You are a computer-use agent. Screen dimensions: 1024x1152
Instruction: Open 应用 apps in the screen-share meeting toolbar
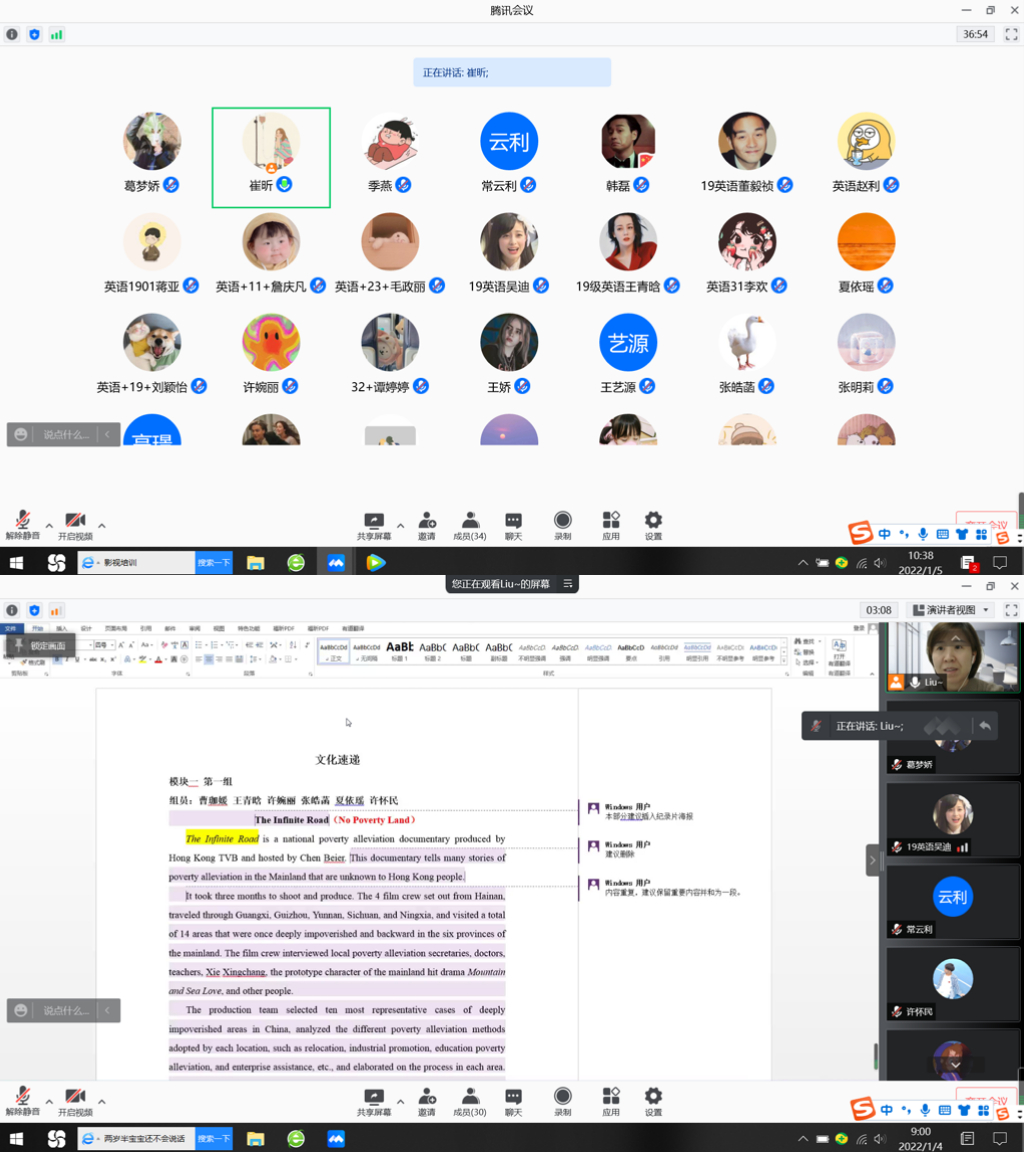coord(611,1101)
